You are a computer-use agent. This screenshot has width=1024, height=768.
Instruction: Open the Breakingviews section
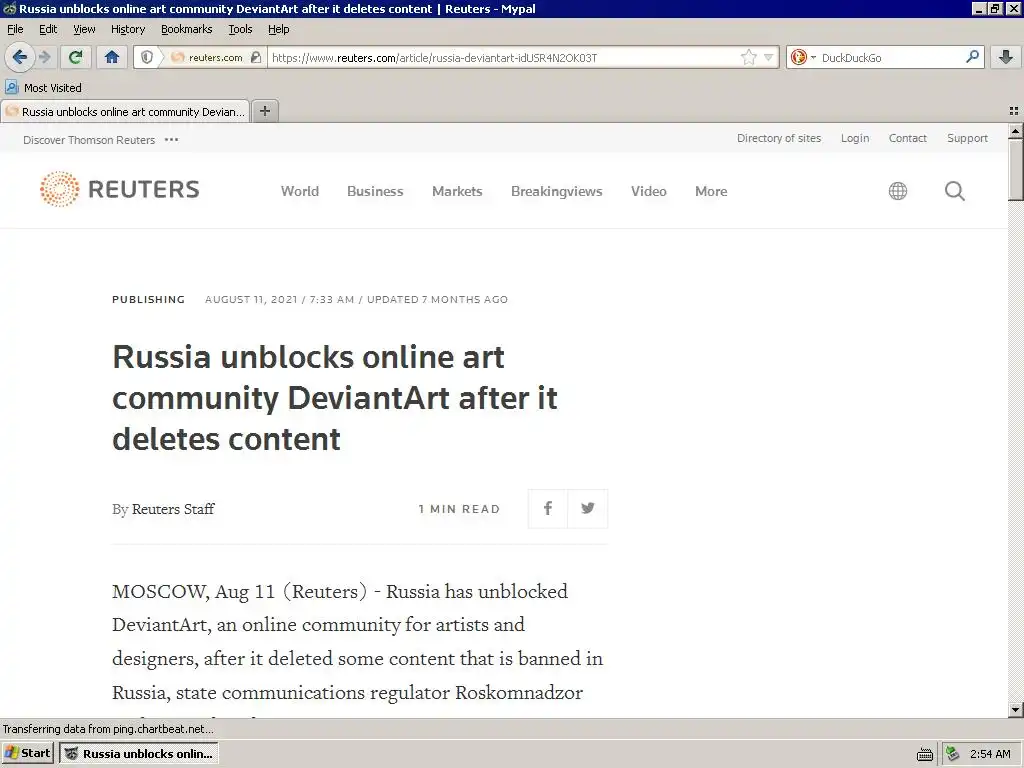(556, 191)
